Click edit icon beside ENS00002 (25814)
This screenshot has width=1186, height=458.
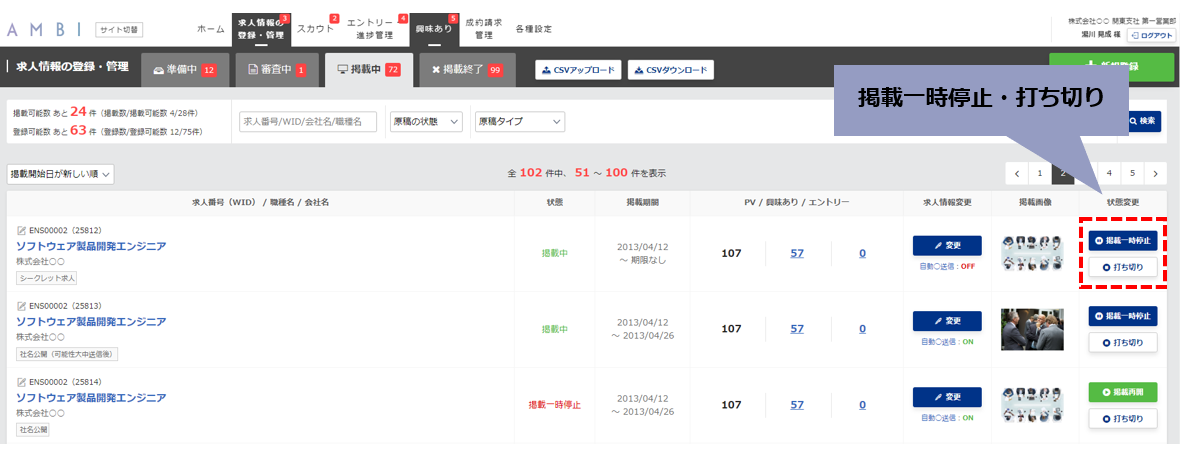coord(21,382)
